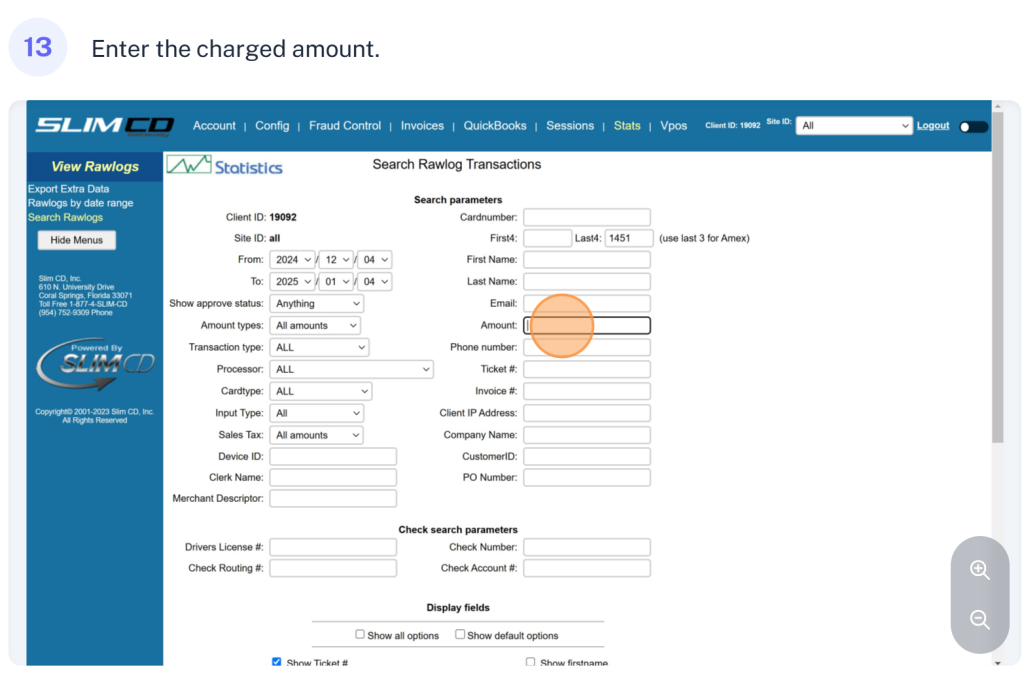This screenshot has width=1024, height=682.
Task: Click the zoom in magnifier icon
Action: tap(979, 570)
